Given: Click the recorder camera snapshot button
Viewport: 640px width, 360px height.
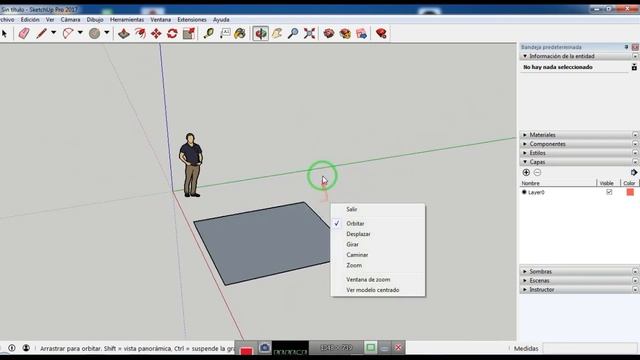Looking at the screenshot, I should click(x=264, y=348).
